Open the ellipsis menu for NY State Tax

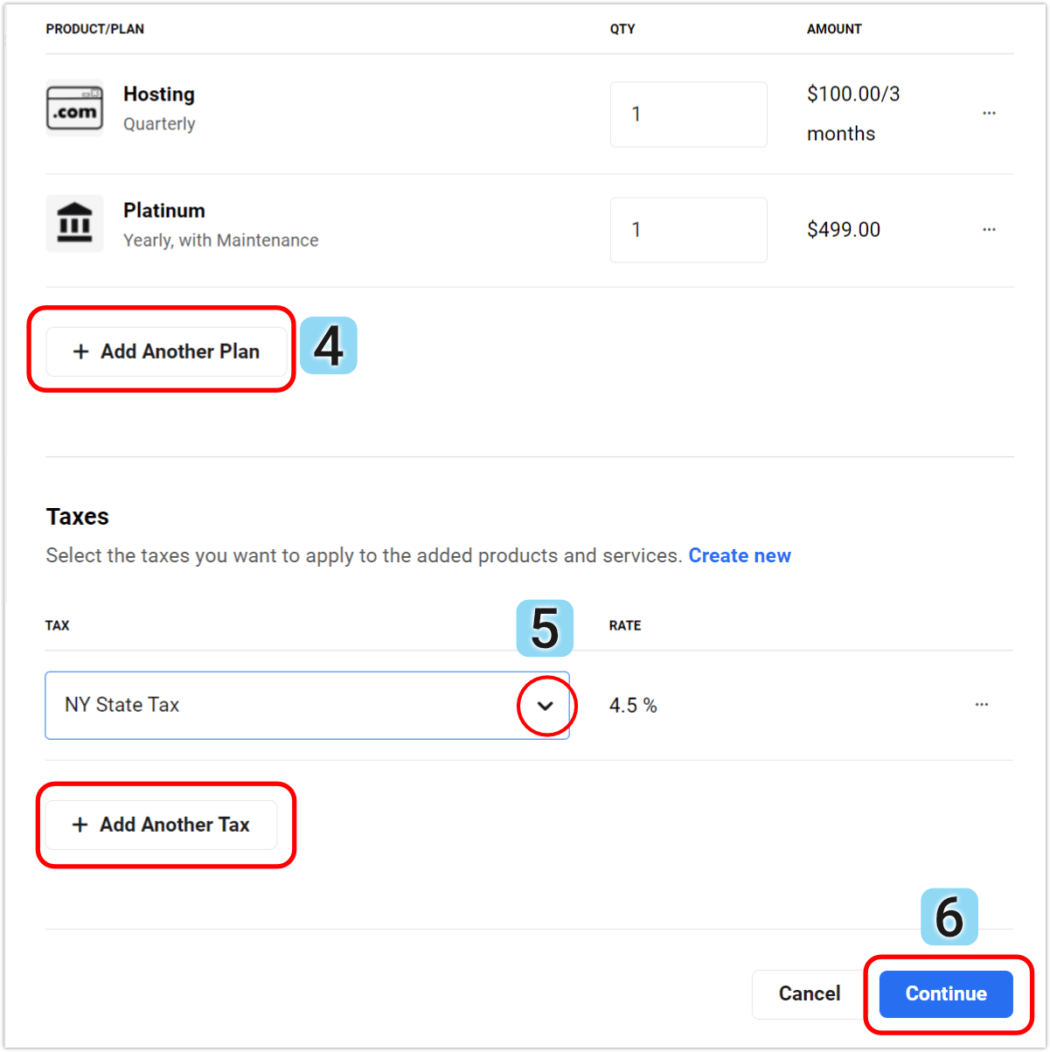pos(981,705)
